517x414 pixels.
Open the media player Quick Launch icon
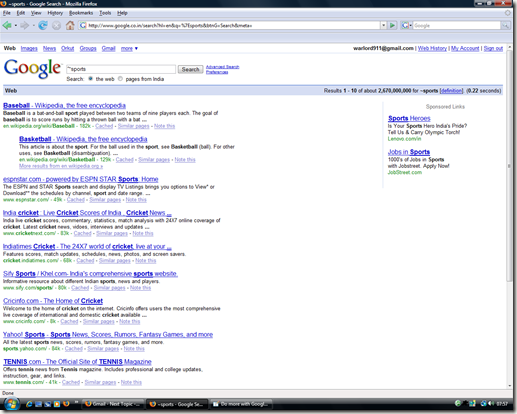point(57,404)
